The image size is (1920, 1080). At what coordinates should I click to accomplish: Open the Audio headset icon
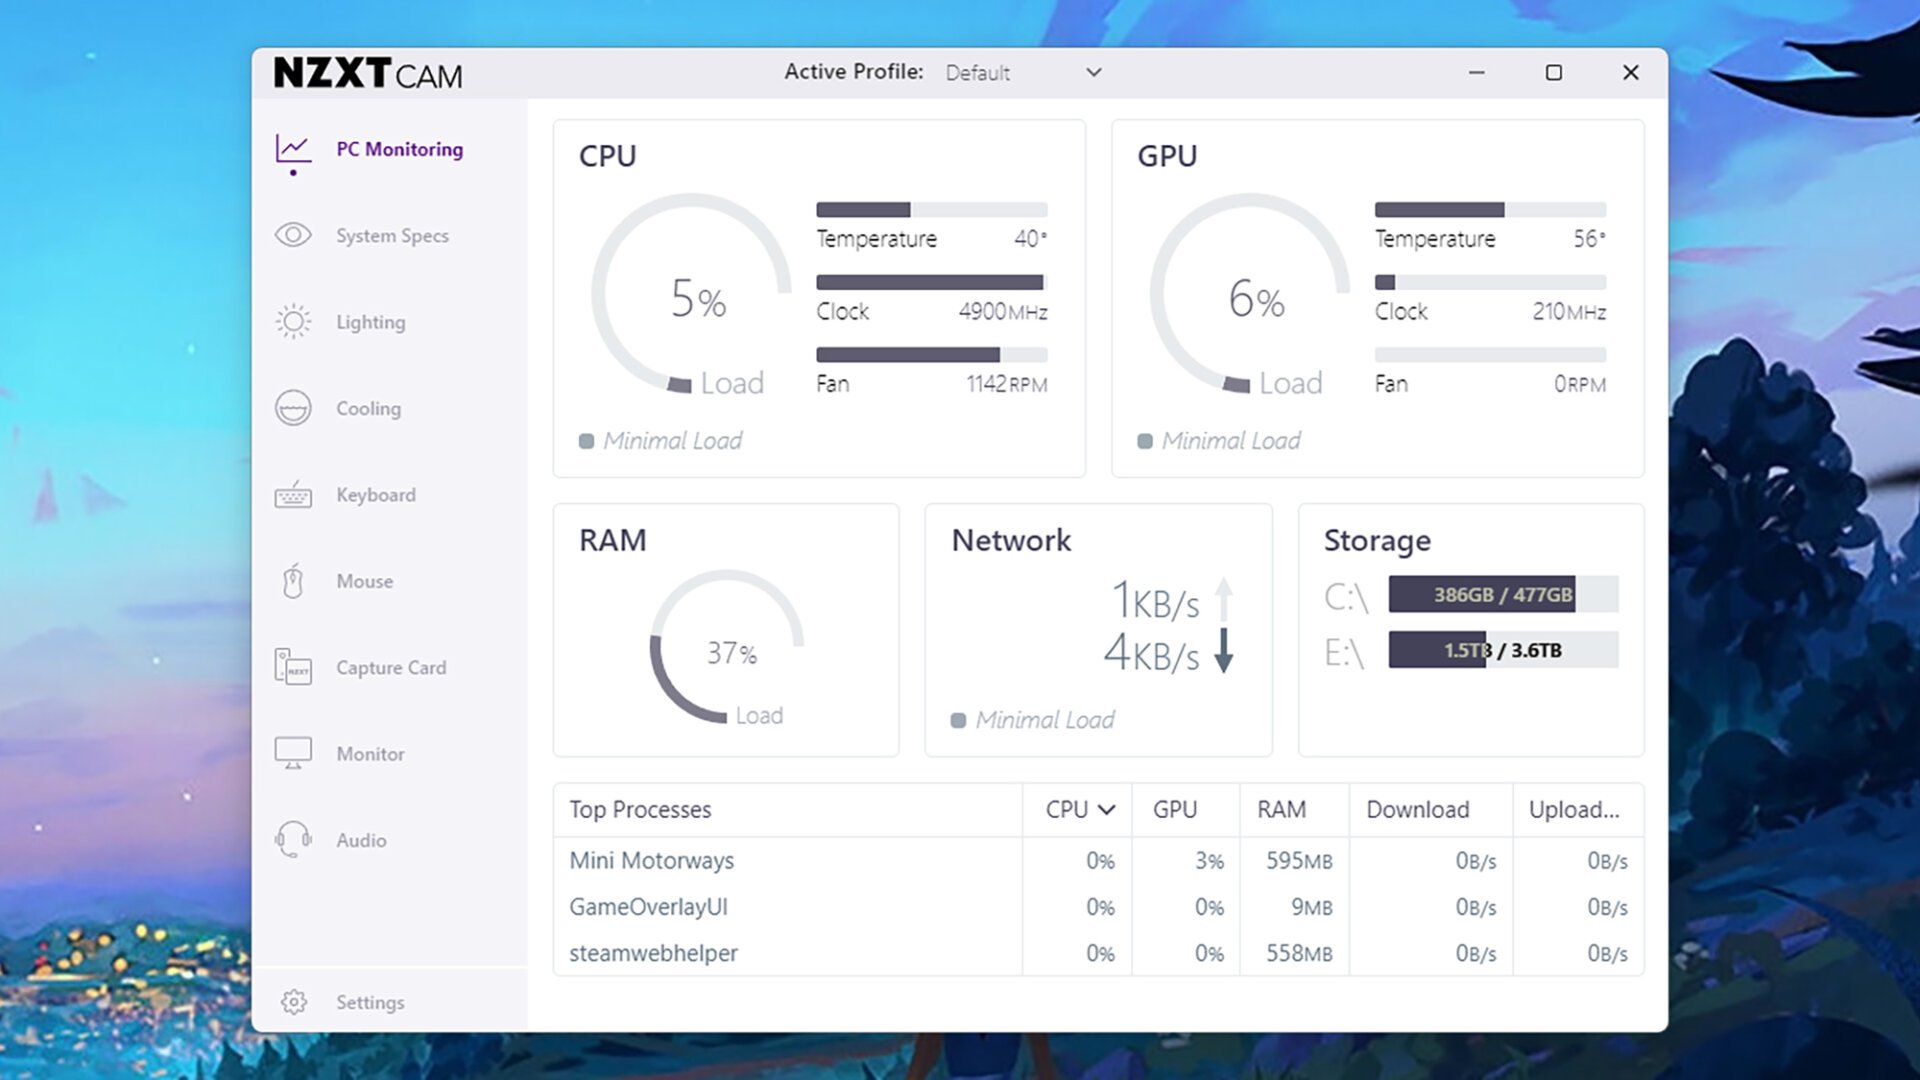[293, 840]
